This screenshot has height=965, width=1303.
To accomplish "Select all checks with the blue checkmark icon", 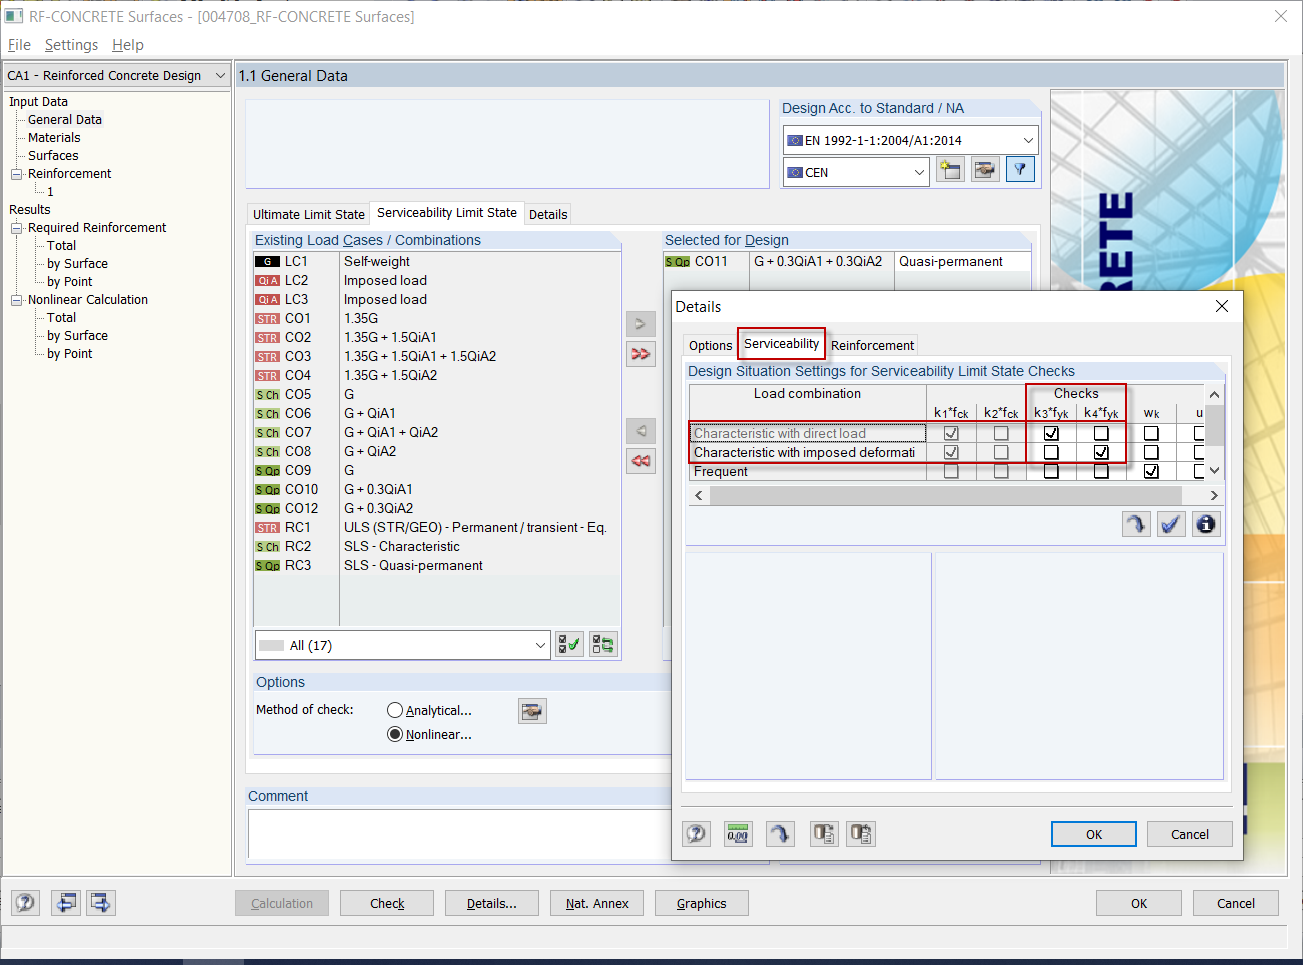I will pos(1170,523).
